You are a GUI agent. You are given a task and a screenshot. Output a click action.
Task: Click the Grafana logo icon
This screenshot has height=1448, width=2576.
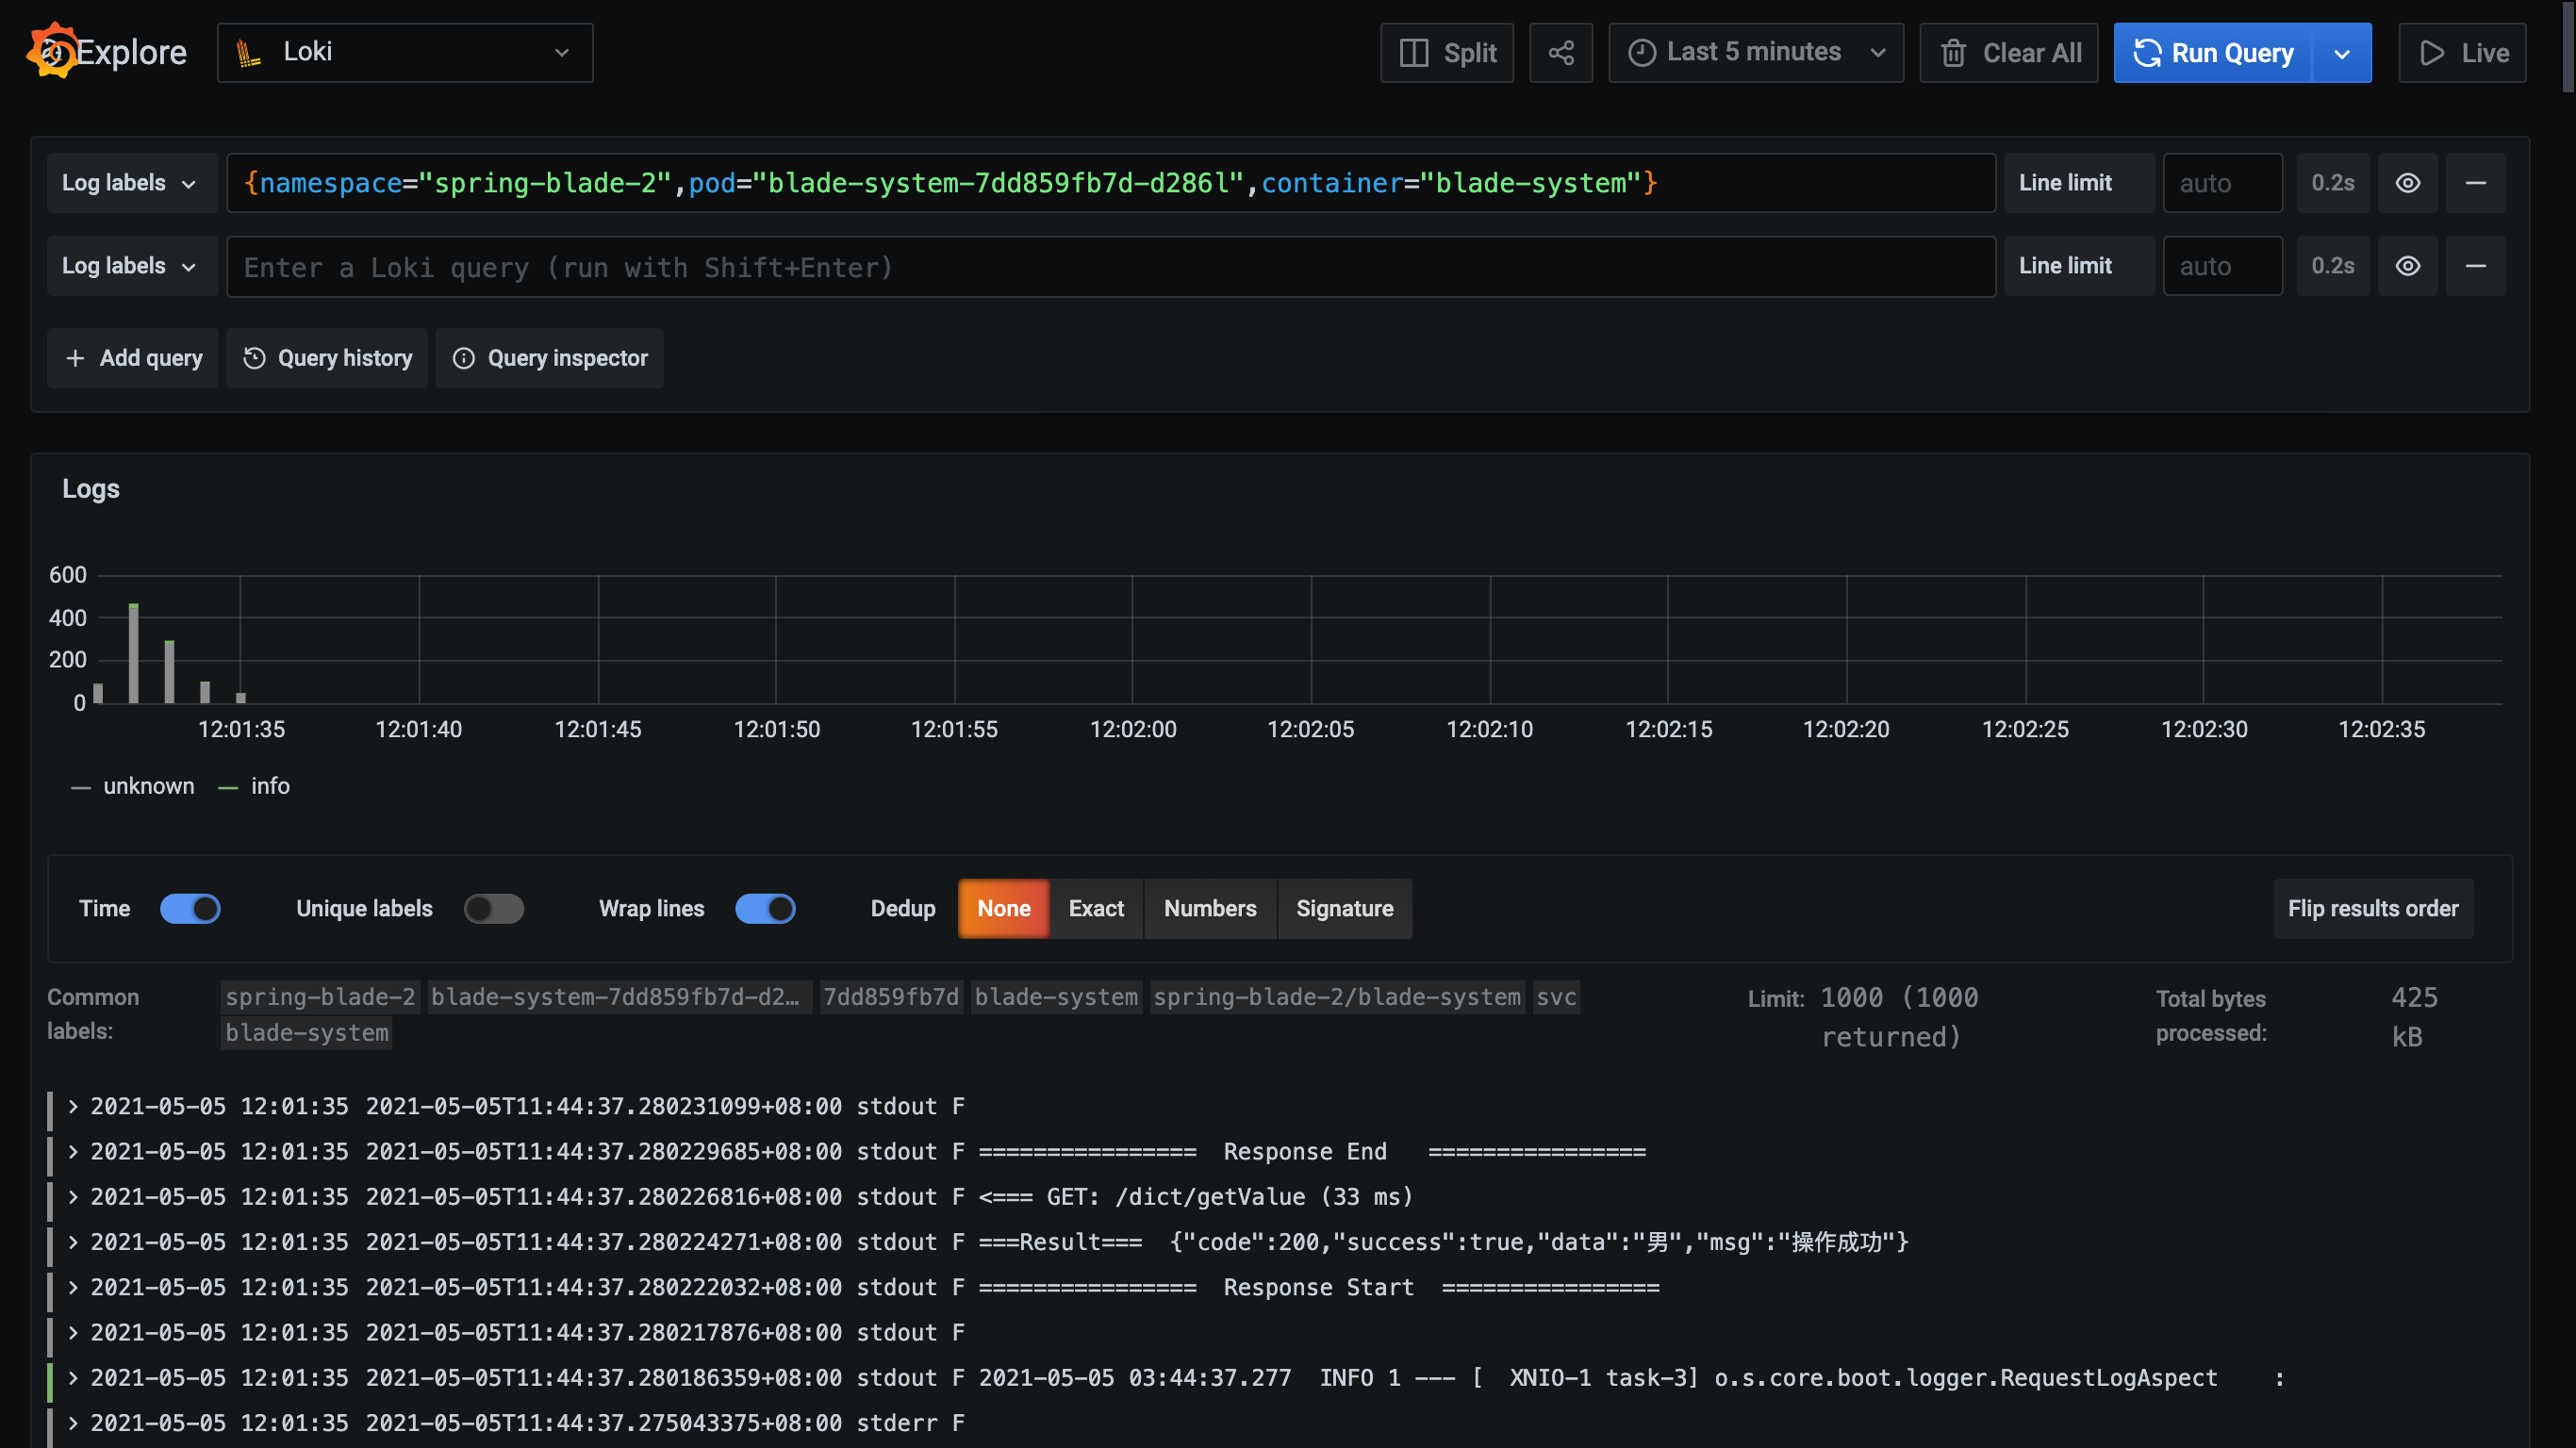[52, 50]
